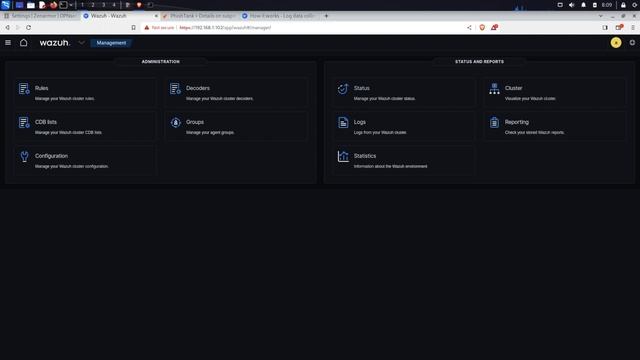Open the browser main menu
The image size is (640, 360).
(x=633, y=28)
